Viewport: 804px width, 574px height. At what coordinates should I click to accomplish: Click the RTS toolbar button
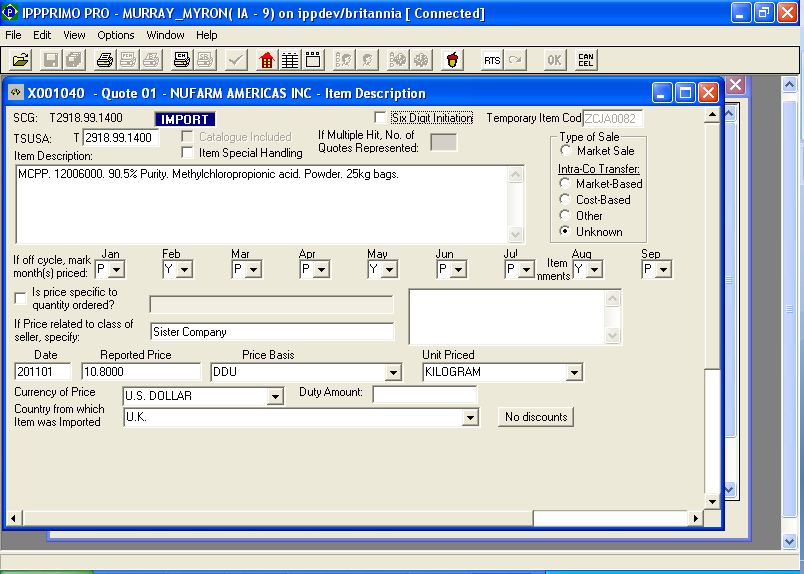click(x=492, y=60)
